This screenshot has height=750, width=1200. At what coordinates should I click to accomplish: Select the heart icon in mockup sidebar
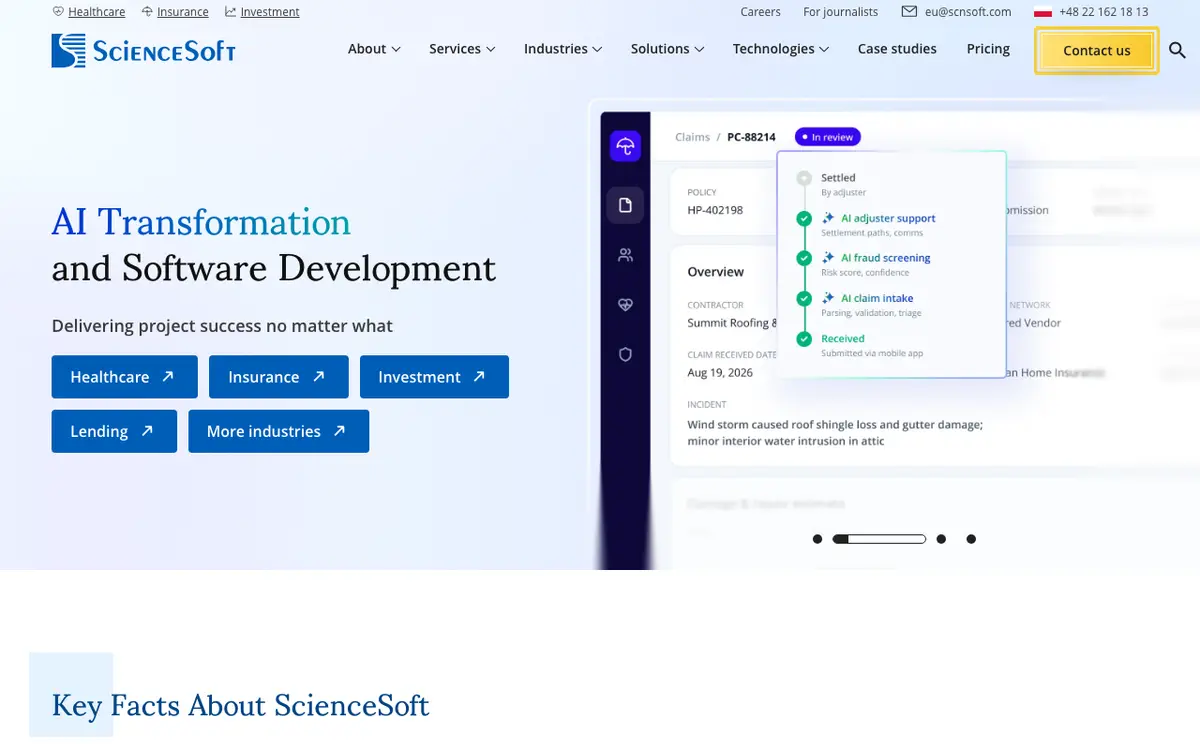[625, 305]
